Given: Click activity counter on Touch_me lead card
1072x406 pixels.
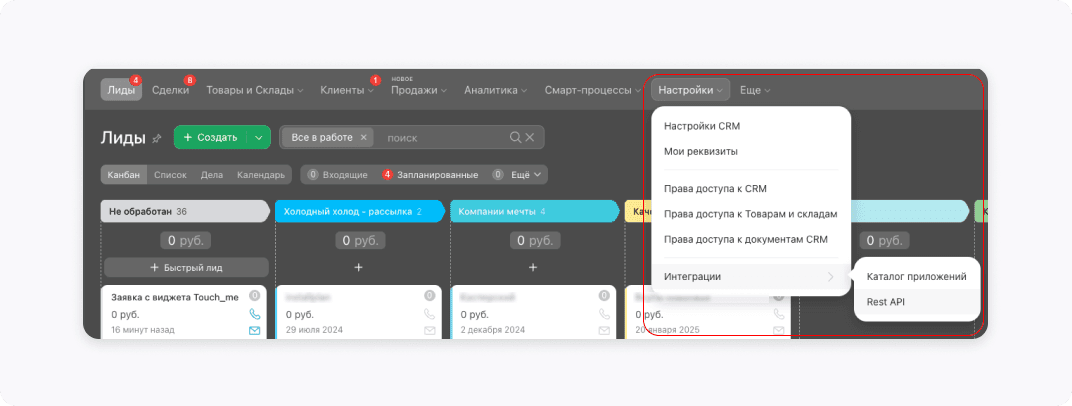Looking at the screenshot, I should (x=254, y=296).
